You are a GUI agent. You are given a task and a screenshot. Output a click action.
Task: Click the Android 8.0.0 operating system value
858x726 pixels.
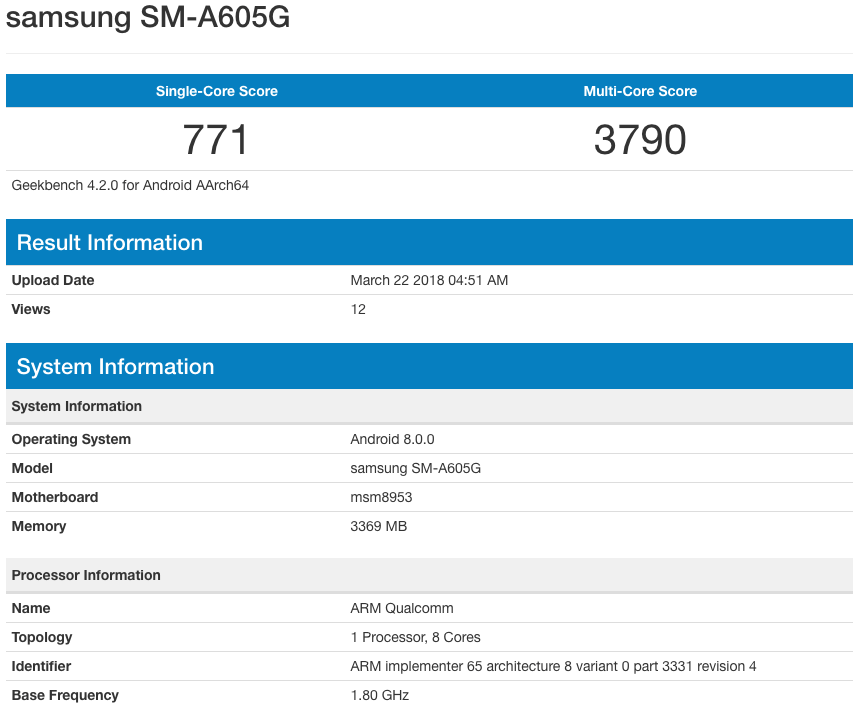(x=392, y=439)
